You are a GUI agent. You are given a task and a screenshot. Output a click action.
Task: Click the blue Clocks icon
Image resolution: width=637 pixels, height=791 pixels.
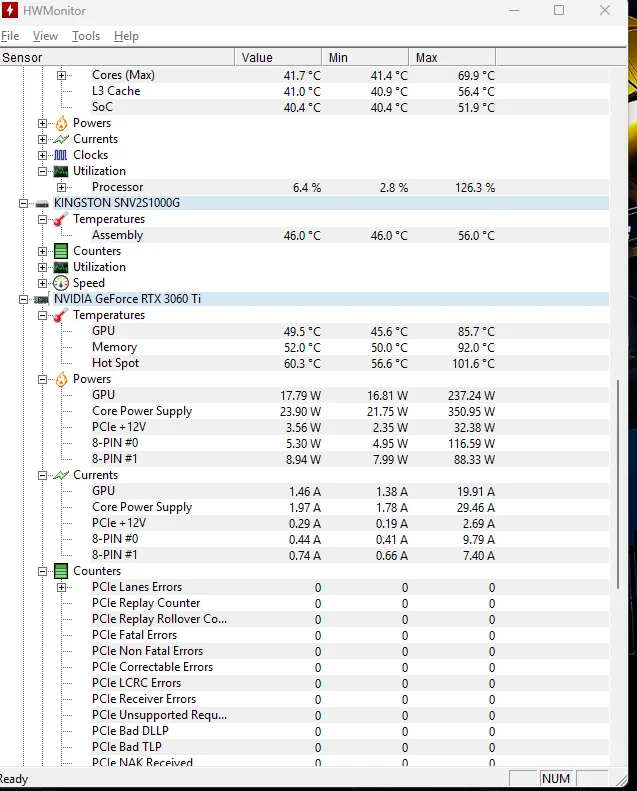click(x=61, y=155)
